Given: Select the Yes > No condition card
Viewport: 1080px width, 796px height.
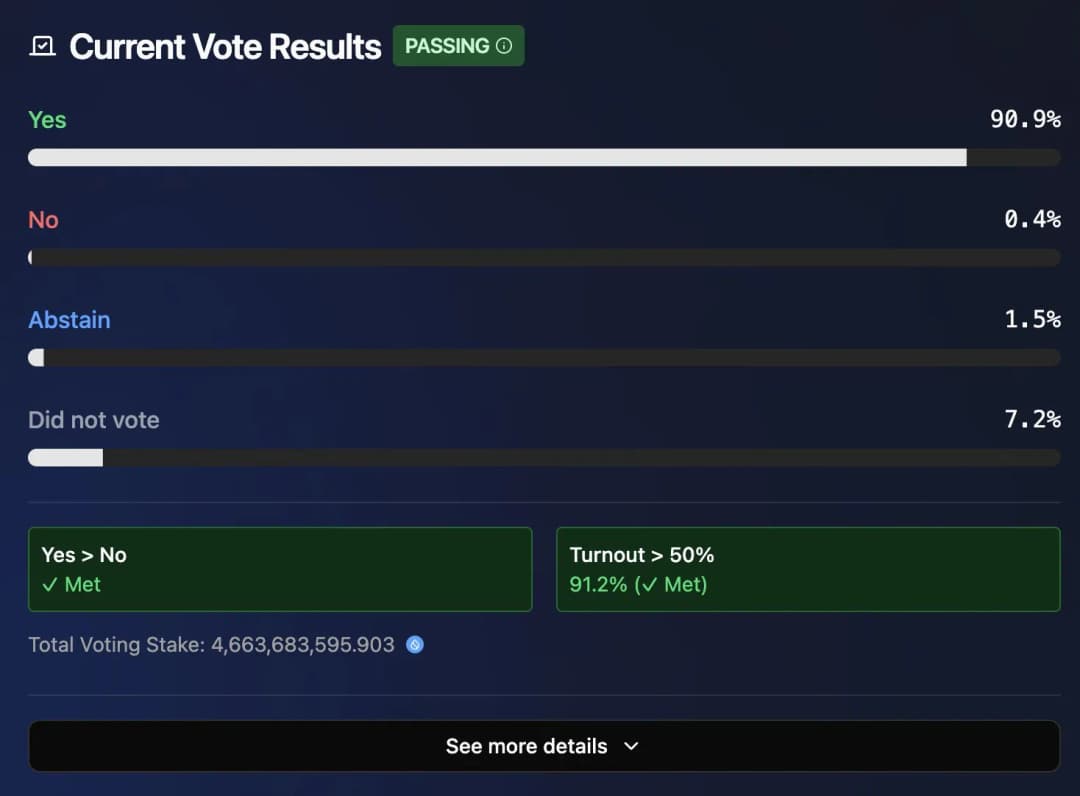Looking at the screenshot, I should (280, 569).
